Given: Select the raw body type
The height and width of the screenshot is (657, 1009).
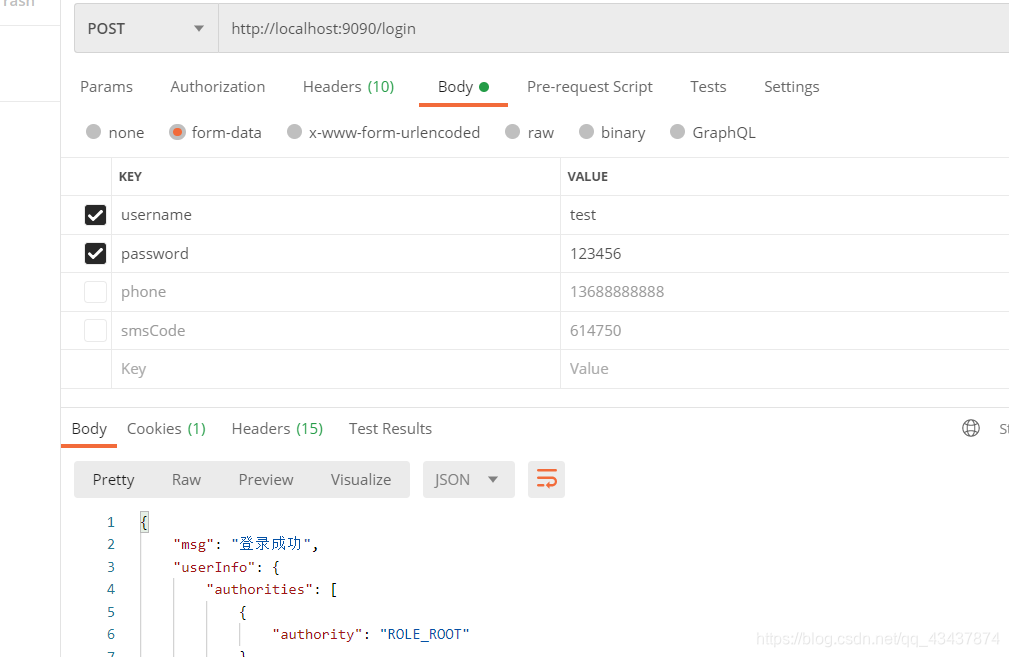Looking at the screenshot, I should pos(530,133).
